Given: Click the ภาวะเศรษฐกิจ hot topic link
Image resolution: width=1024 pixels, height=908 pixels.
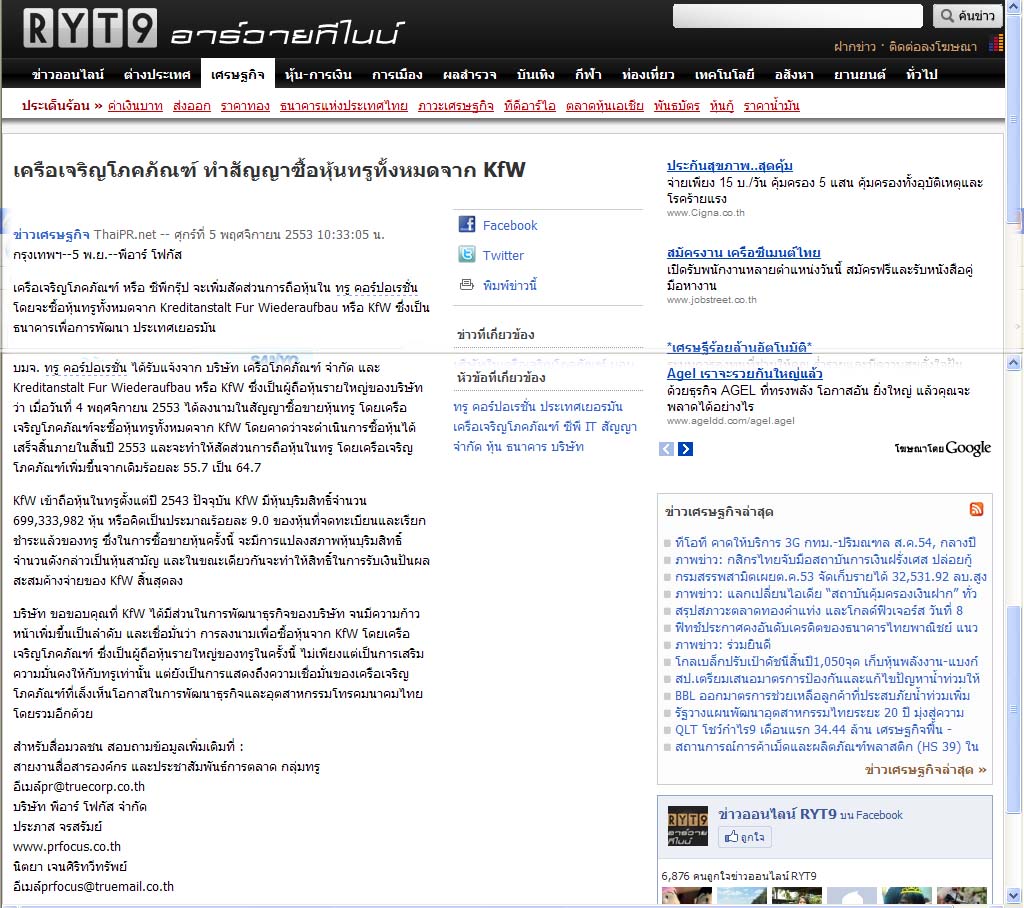Looking at the screenshot, I should pos(456,105).
